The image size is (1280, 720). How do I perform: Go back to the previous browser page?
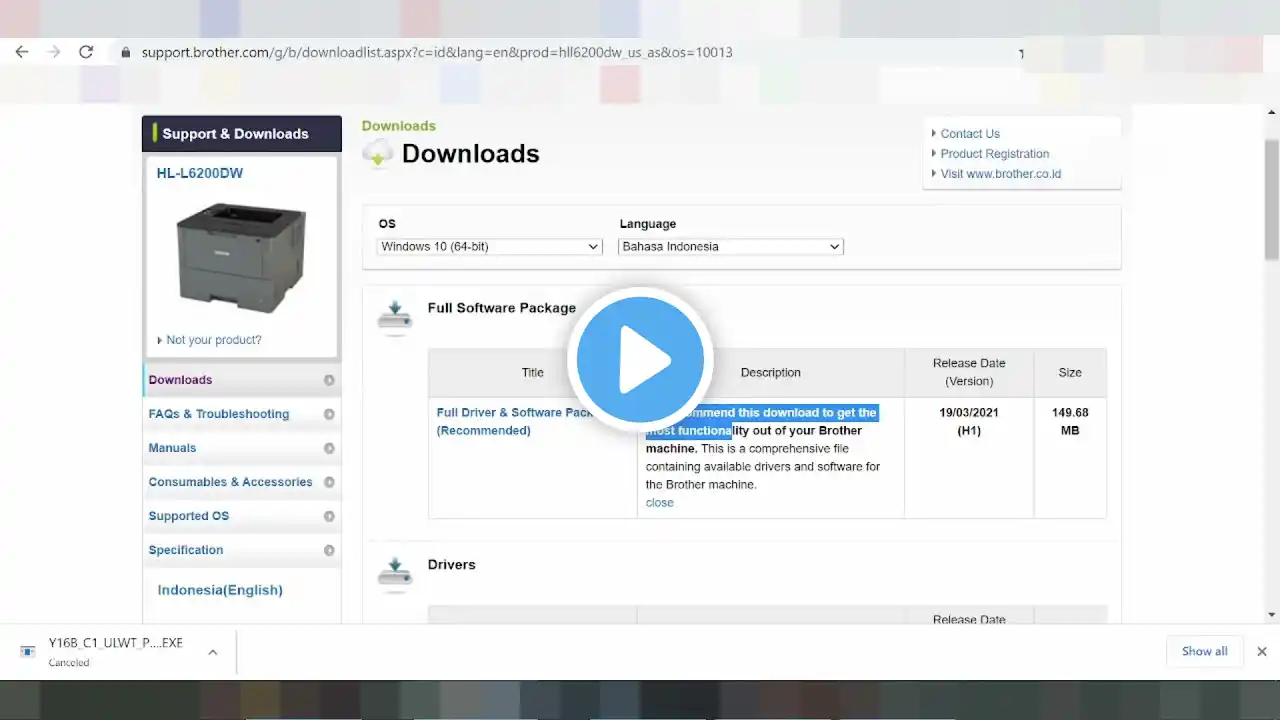(x=22, y=52)
